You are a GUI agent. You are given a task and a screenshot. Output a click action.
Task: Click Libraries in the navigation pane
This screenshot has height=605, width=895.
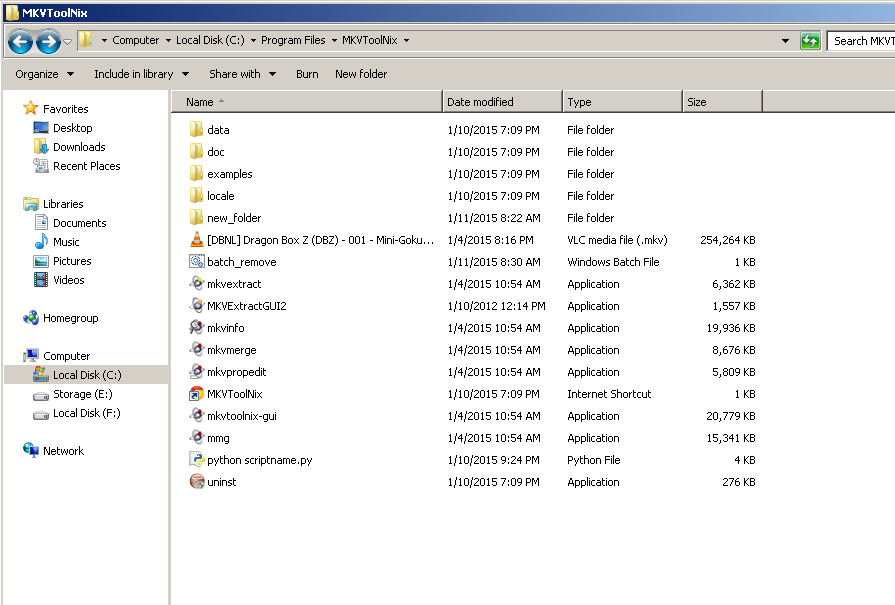[x=63, y=204]
